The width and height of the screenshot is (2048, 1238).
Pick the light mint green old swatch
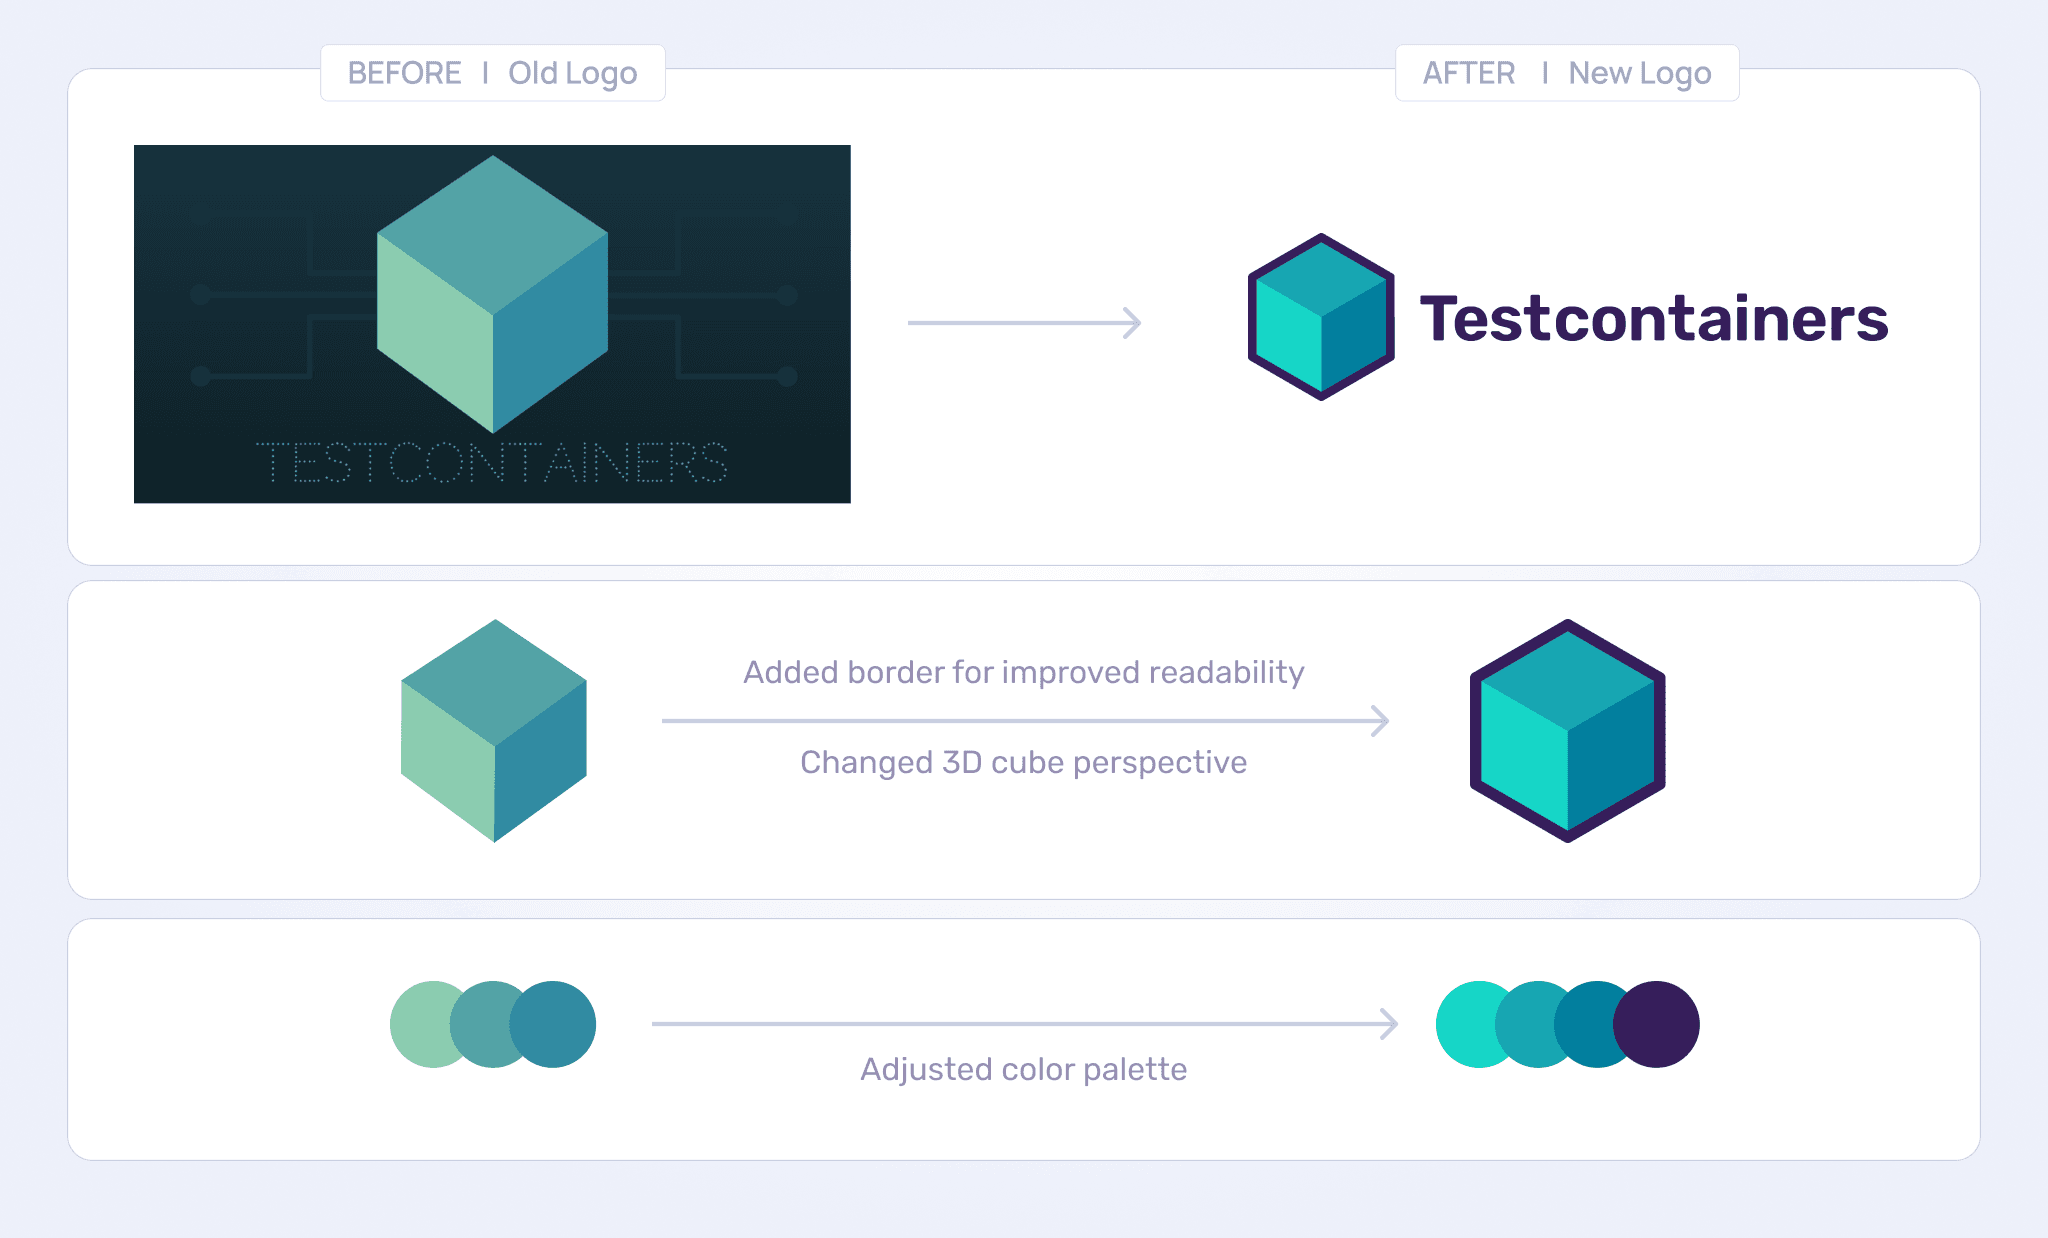[418, 1024]
